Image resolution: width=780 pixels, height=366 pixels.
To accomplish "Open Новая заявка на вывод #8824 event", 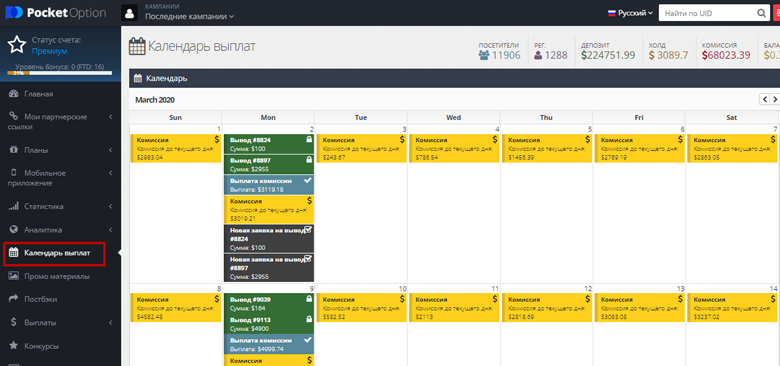I will tap(269, 239).
